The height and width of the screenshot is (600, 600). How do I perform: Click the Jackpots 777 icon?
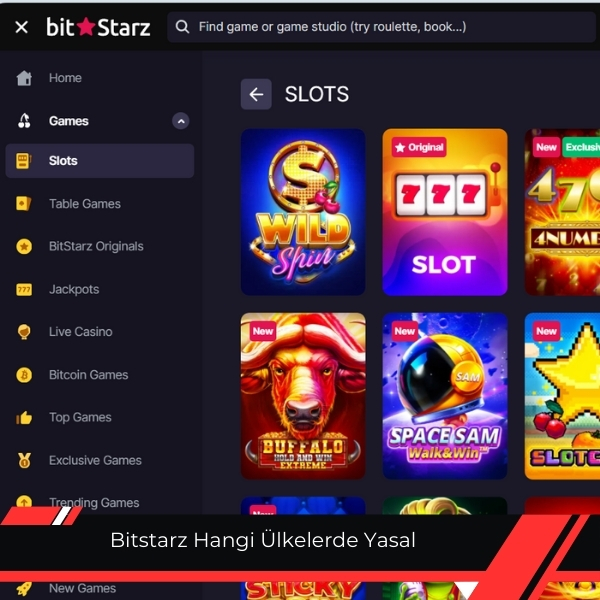24,290
